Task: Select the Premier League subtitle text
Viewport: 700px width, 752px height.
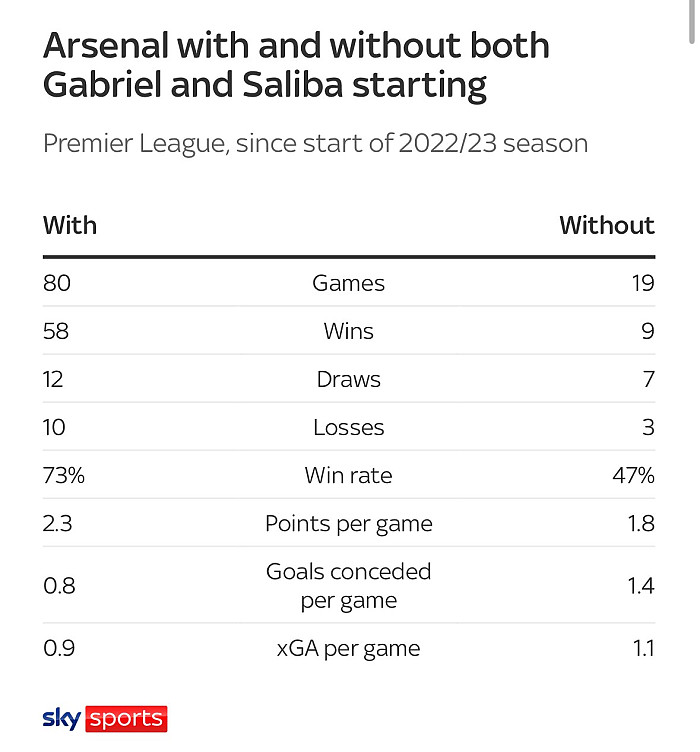Action: tap(315, 143)
